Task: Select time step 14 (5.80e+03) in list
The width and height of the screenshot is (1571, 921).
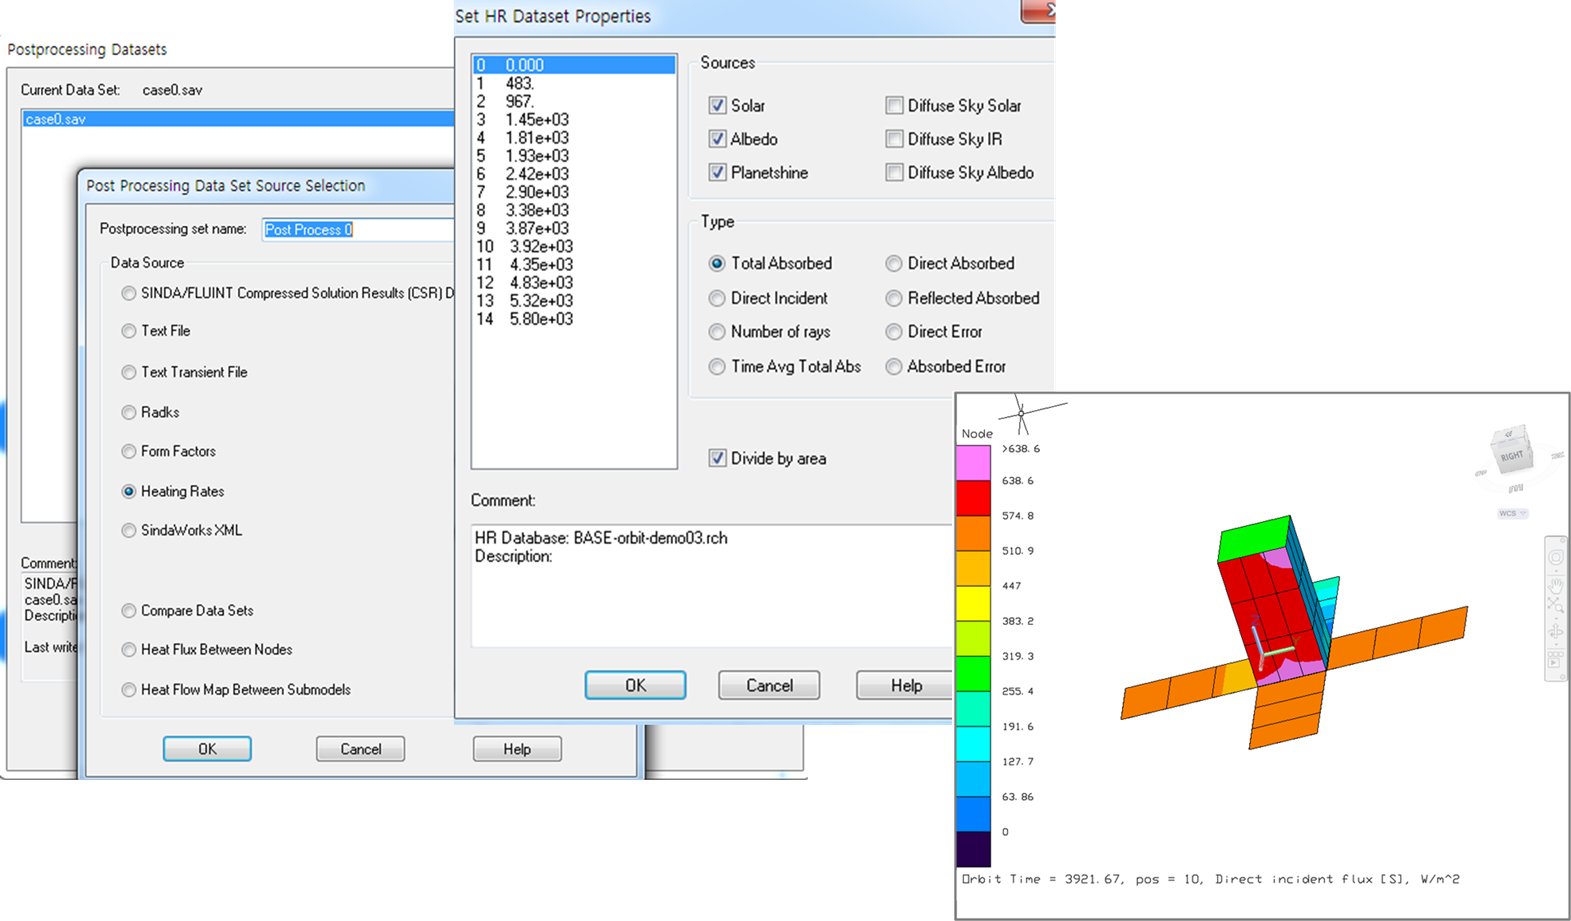Action: (x=574, y=319)
